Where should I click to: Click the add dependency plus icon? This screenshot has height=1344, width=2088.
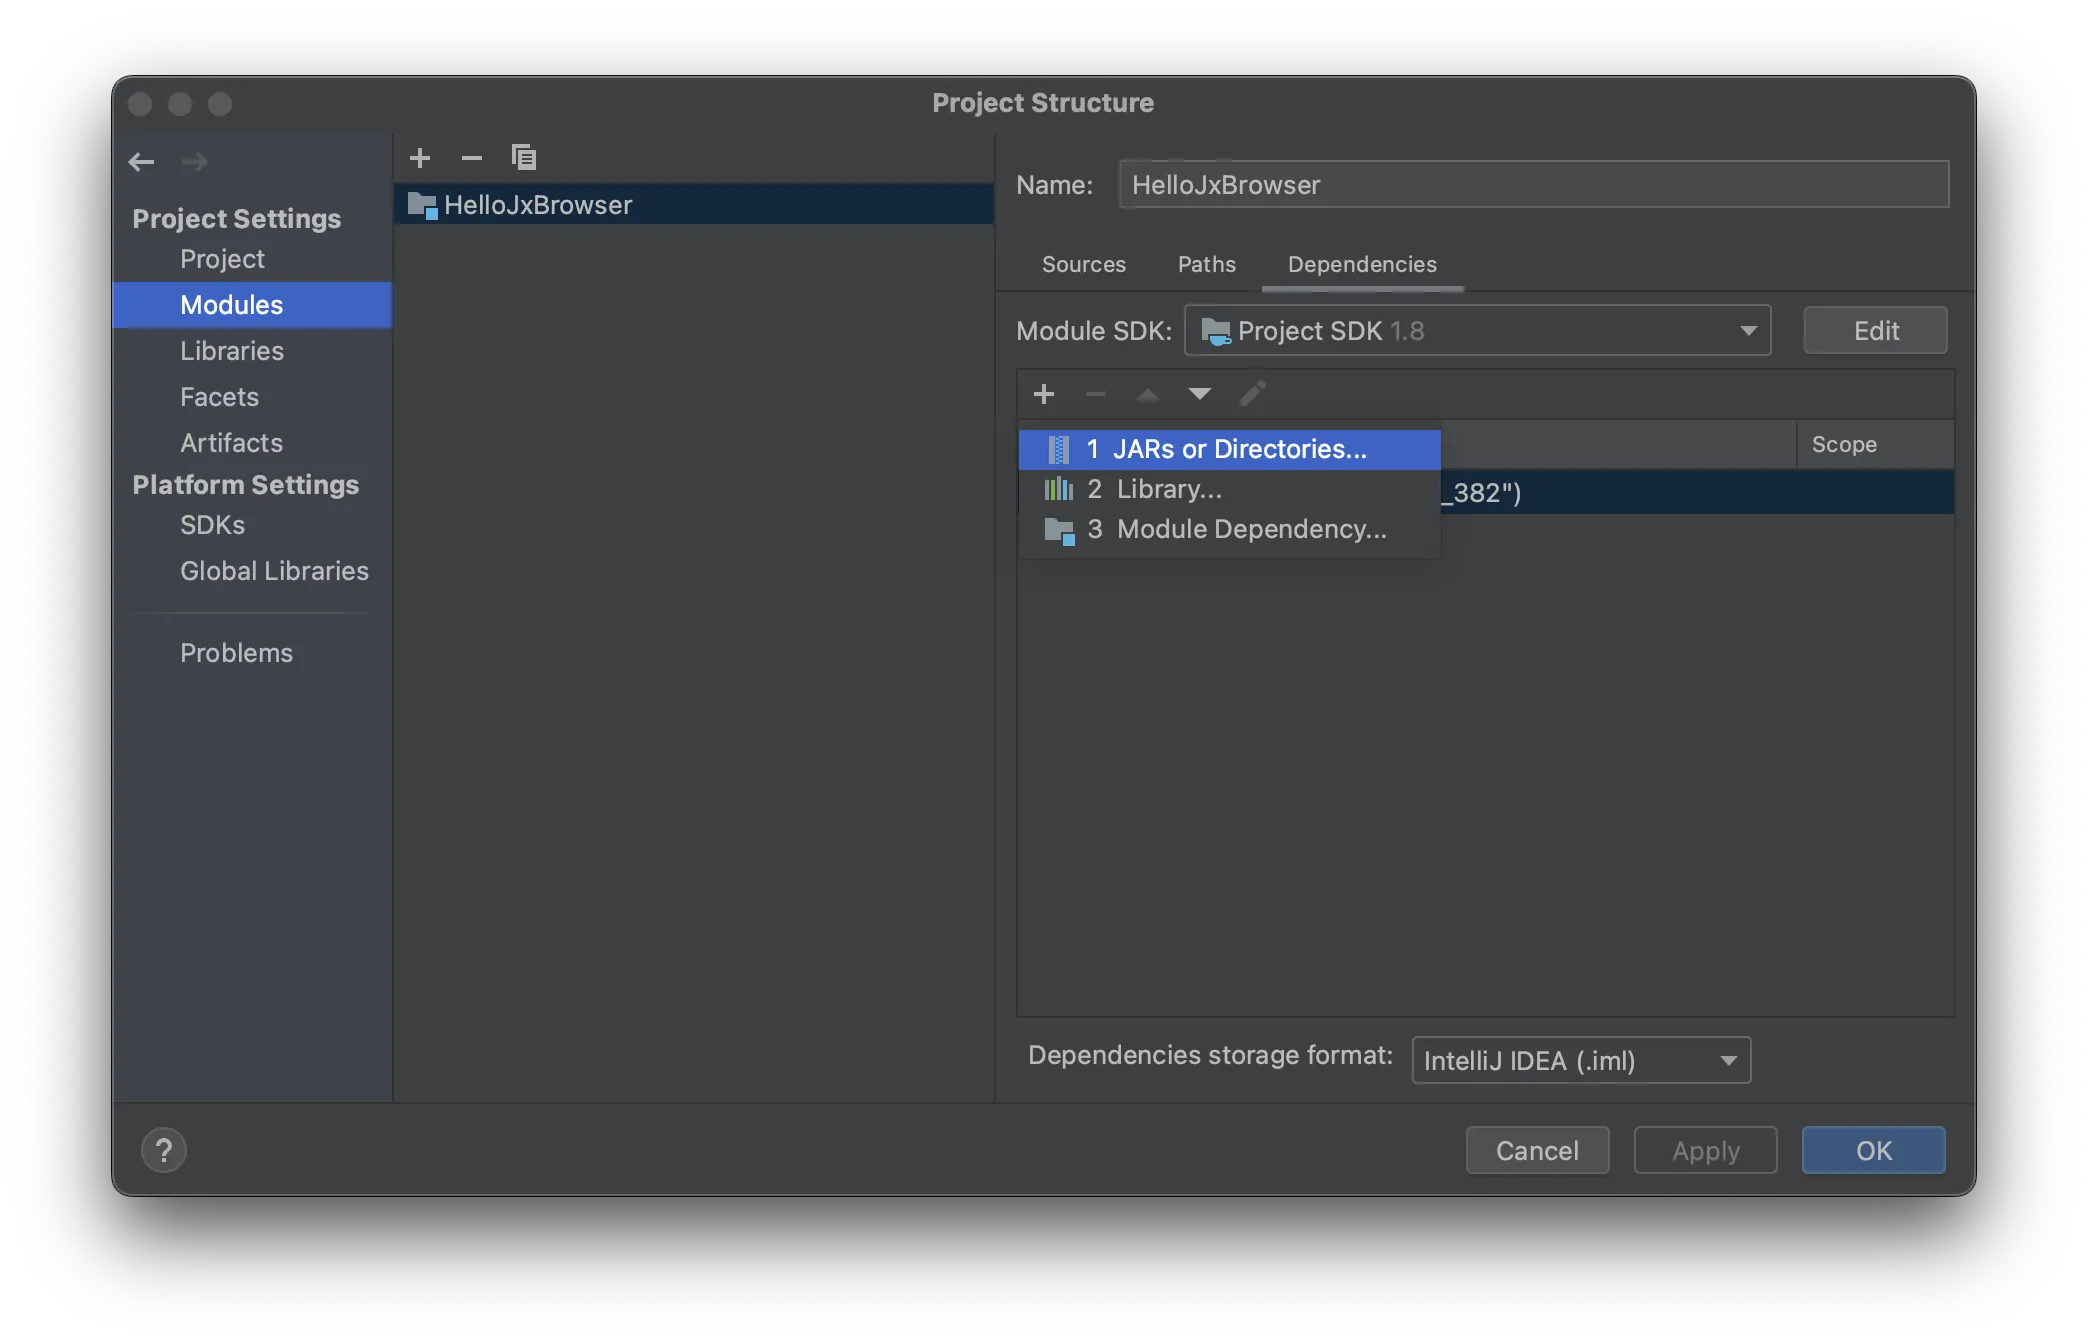coord(1044,394)
